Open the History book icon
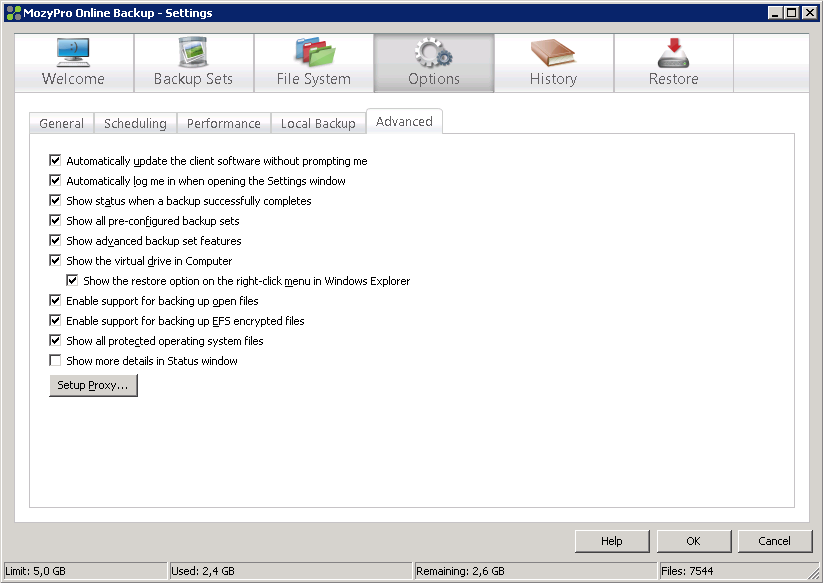The height and width of the screenshot is (583, 823). (x=553, y=52)
